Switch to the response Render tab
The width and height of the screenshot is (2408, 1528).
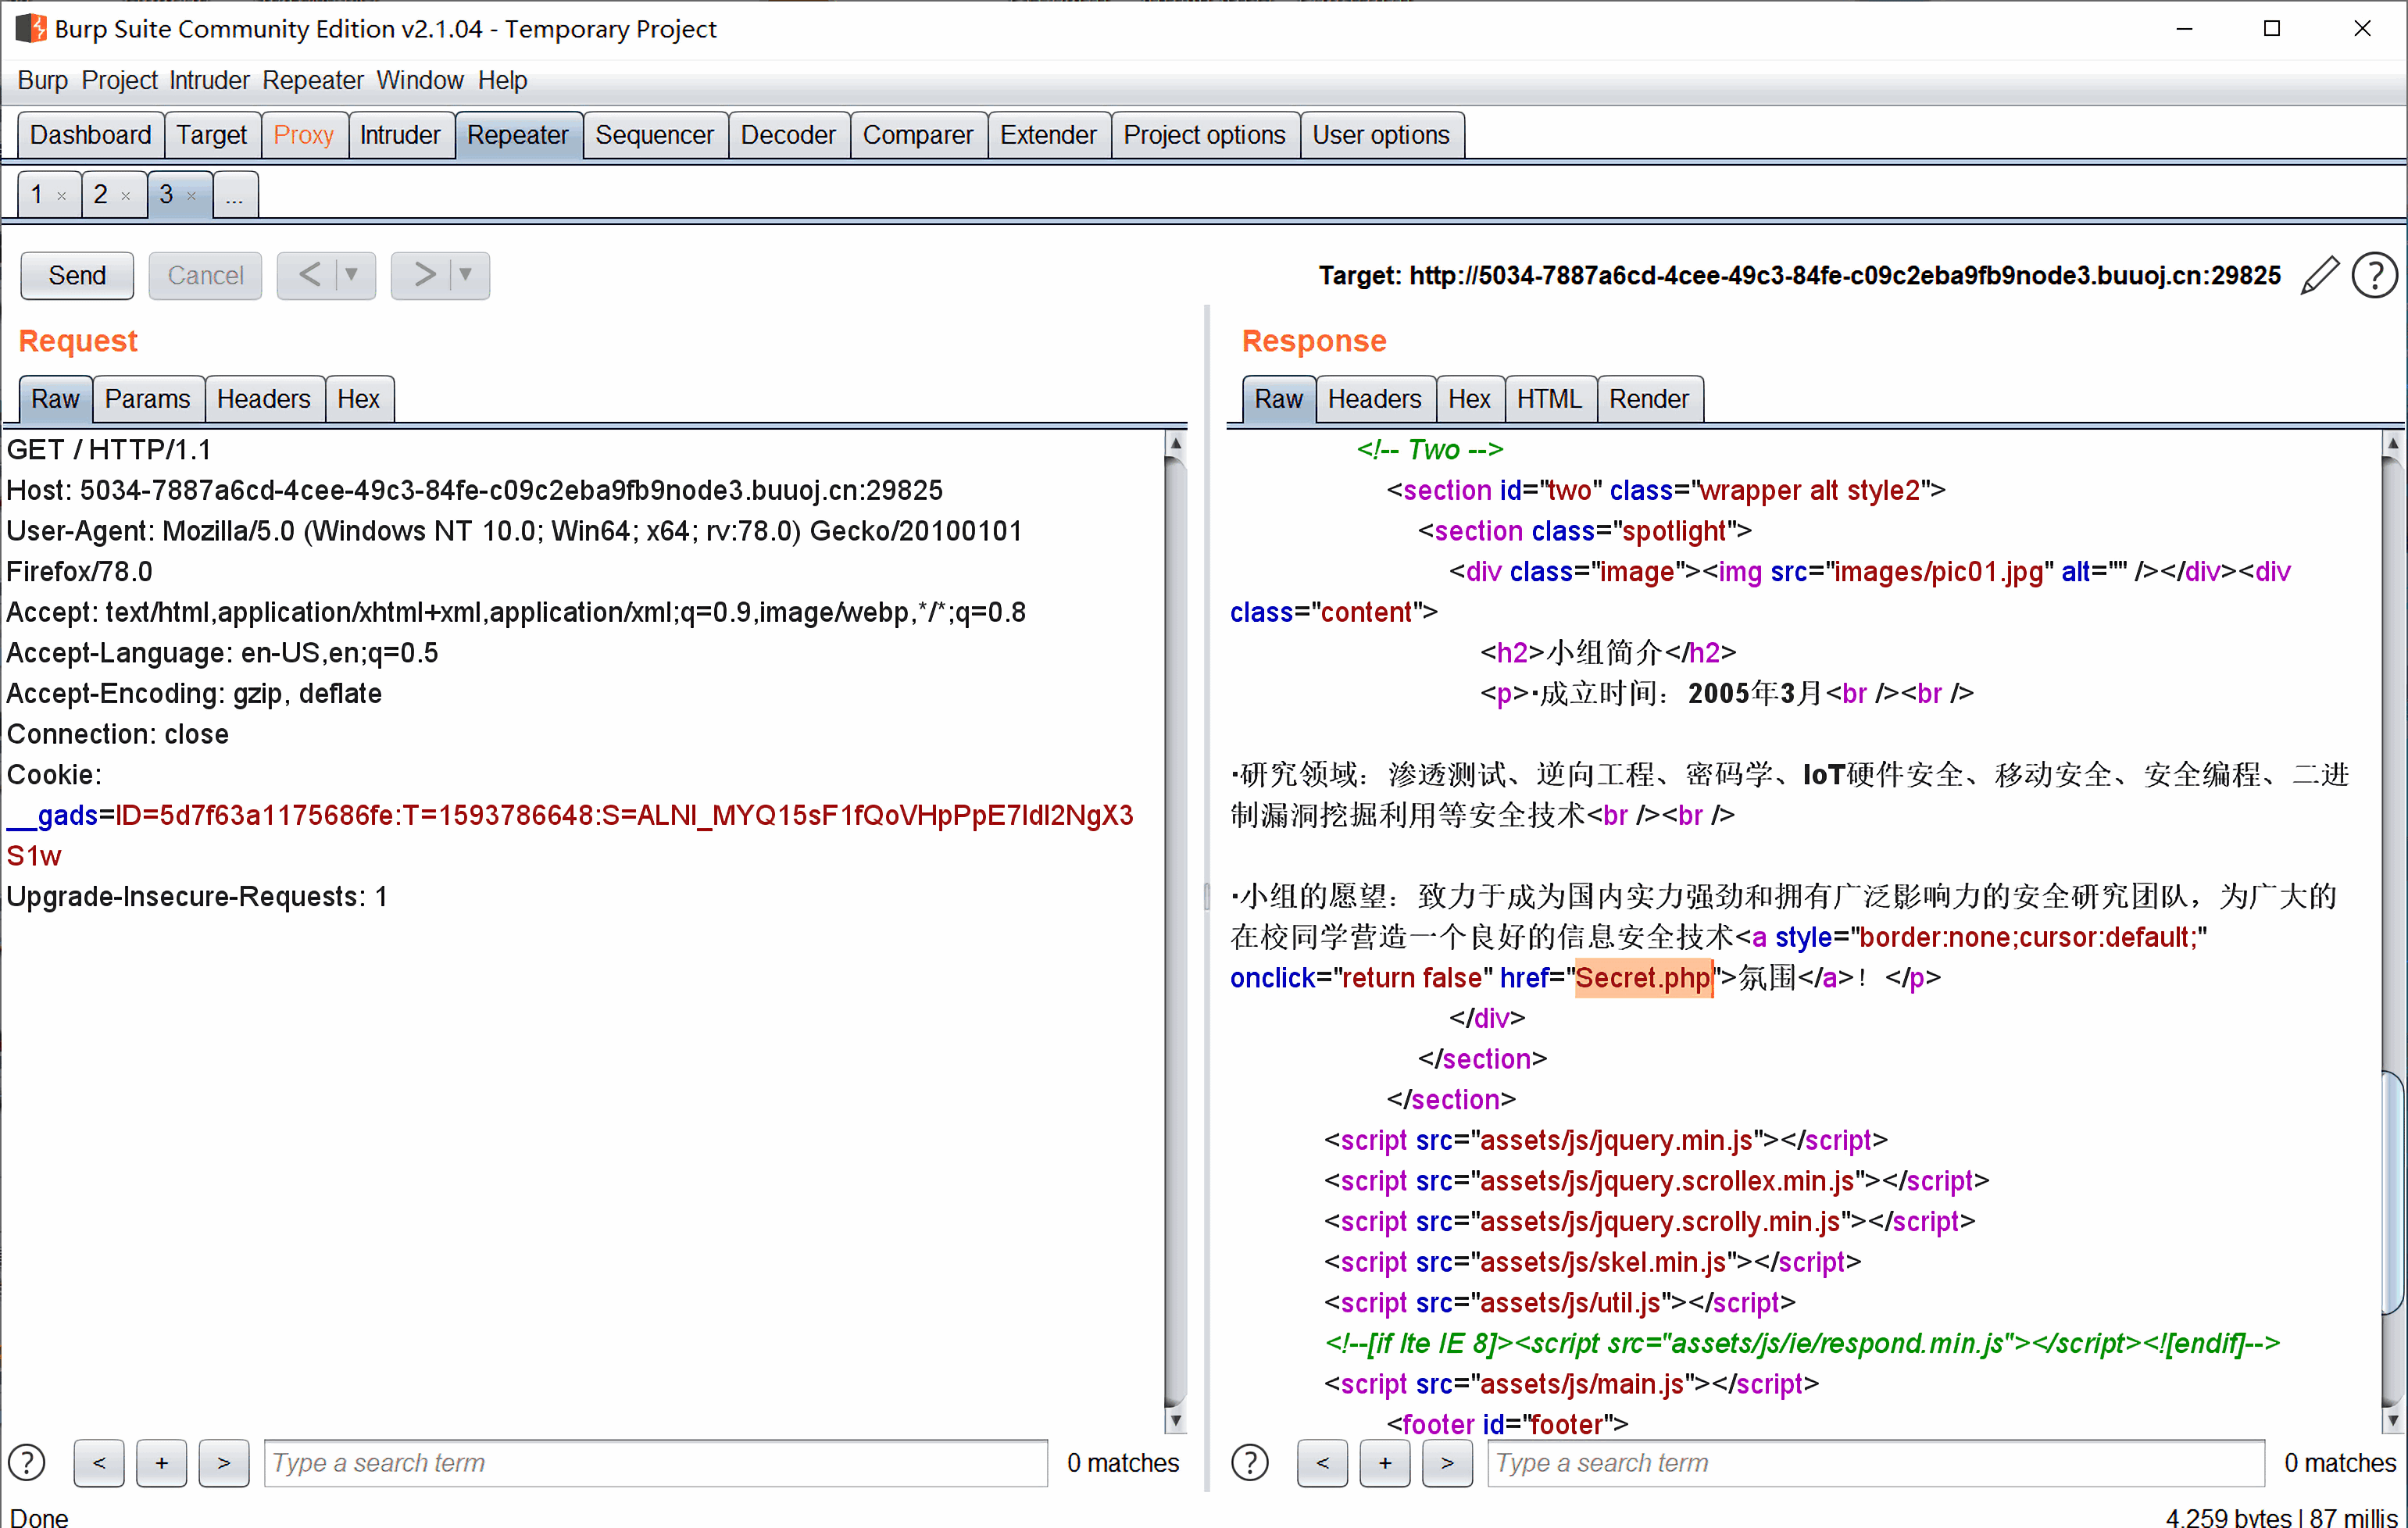[1650, 399]
